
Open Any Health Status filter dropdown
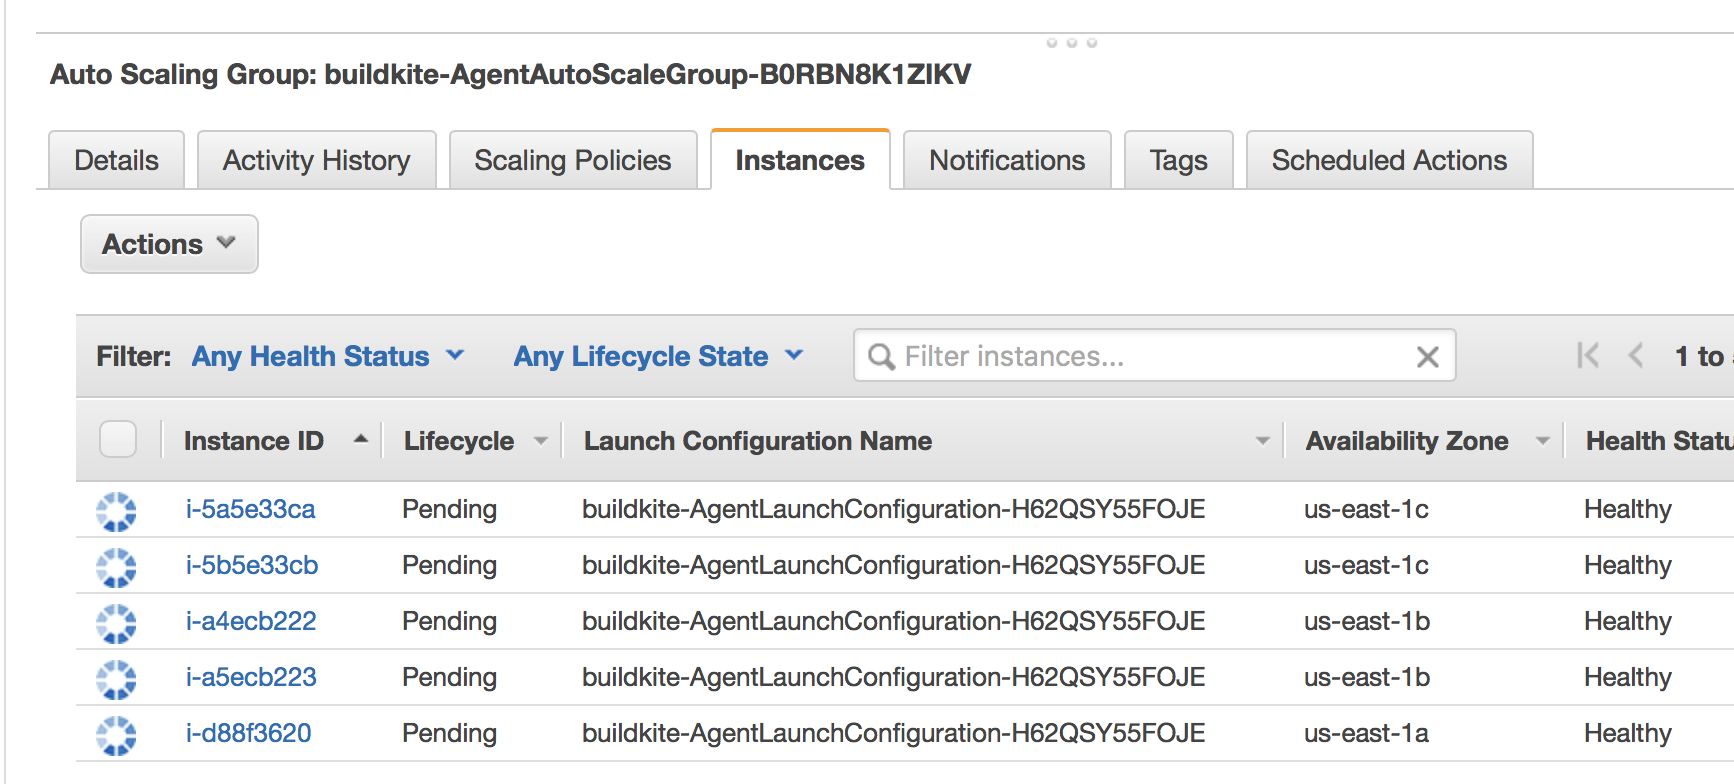pyautogui.click(x=328, y=356)
